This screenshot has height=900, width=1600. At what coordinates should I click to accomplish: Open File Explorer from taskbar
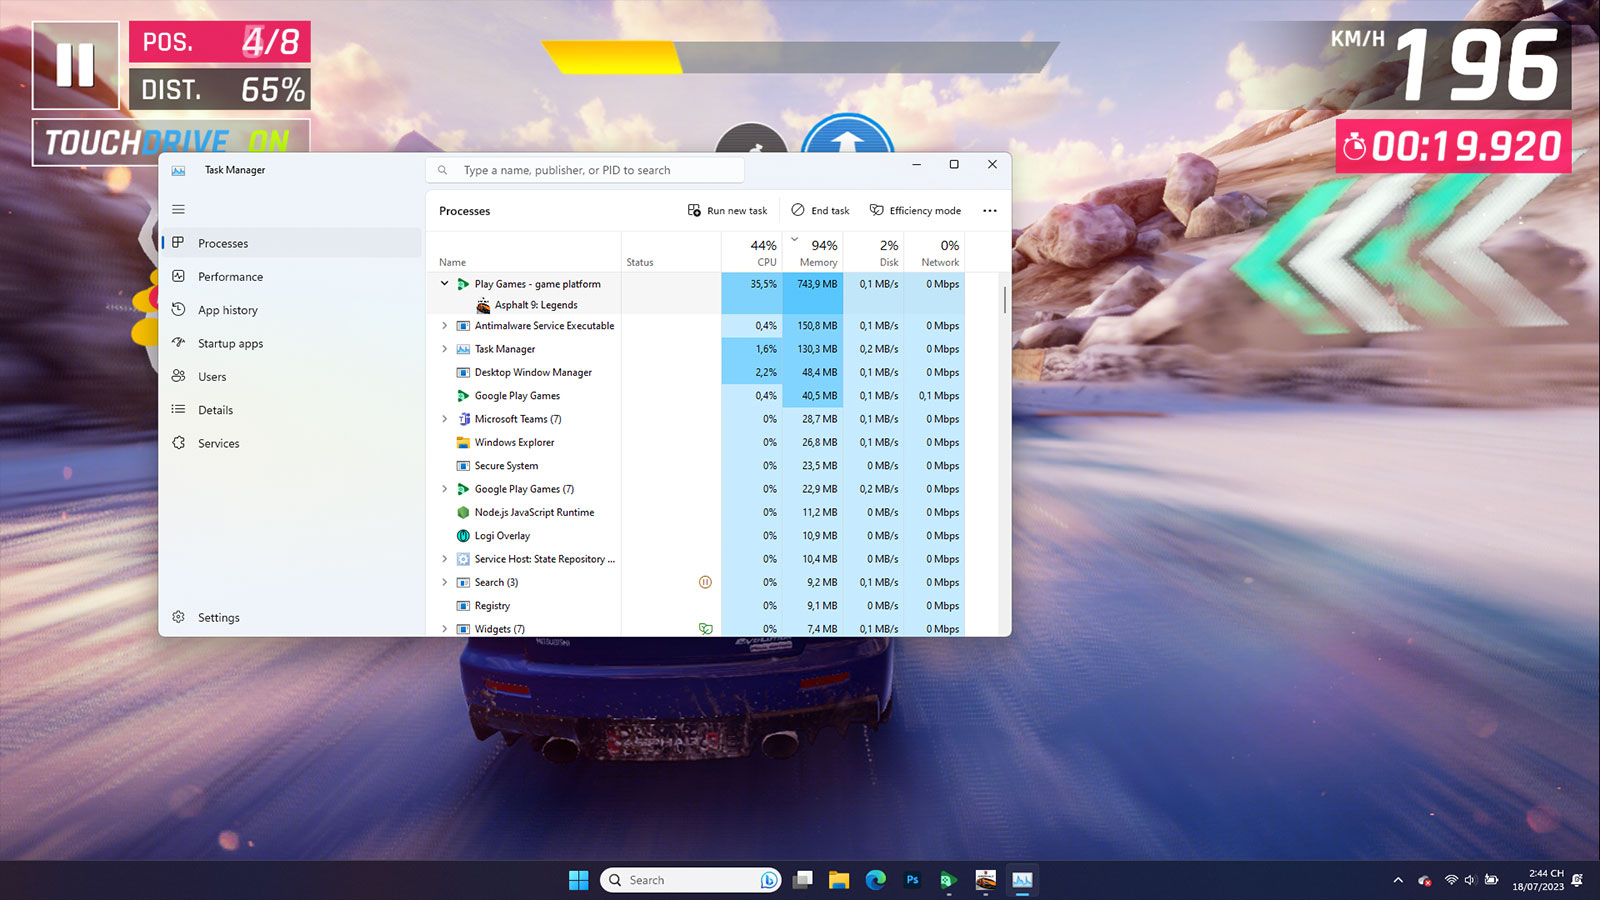839,880
